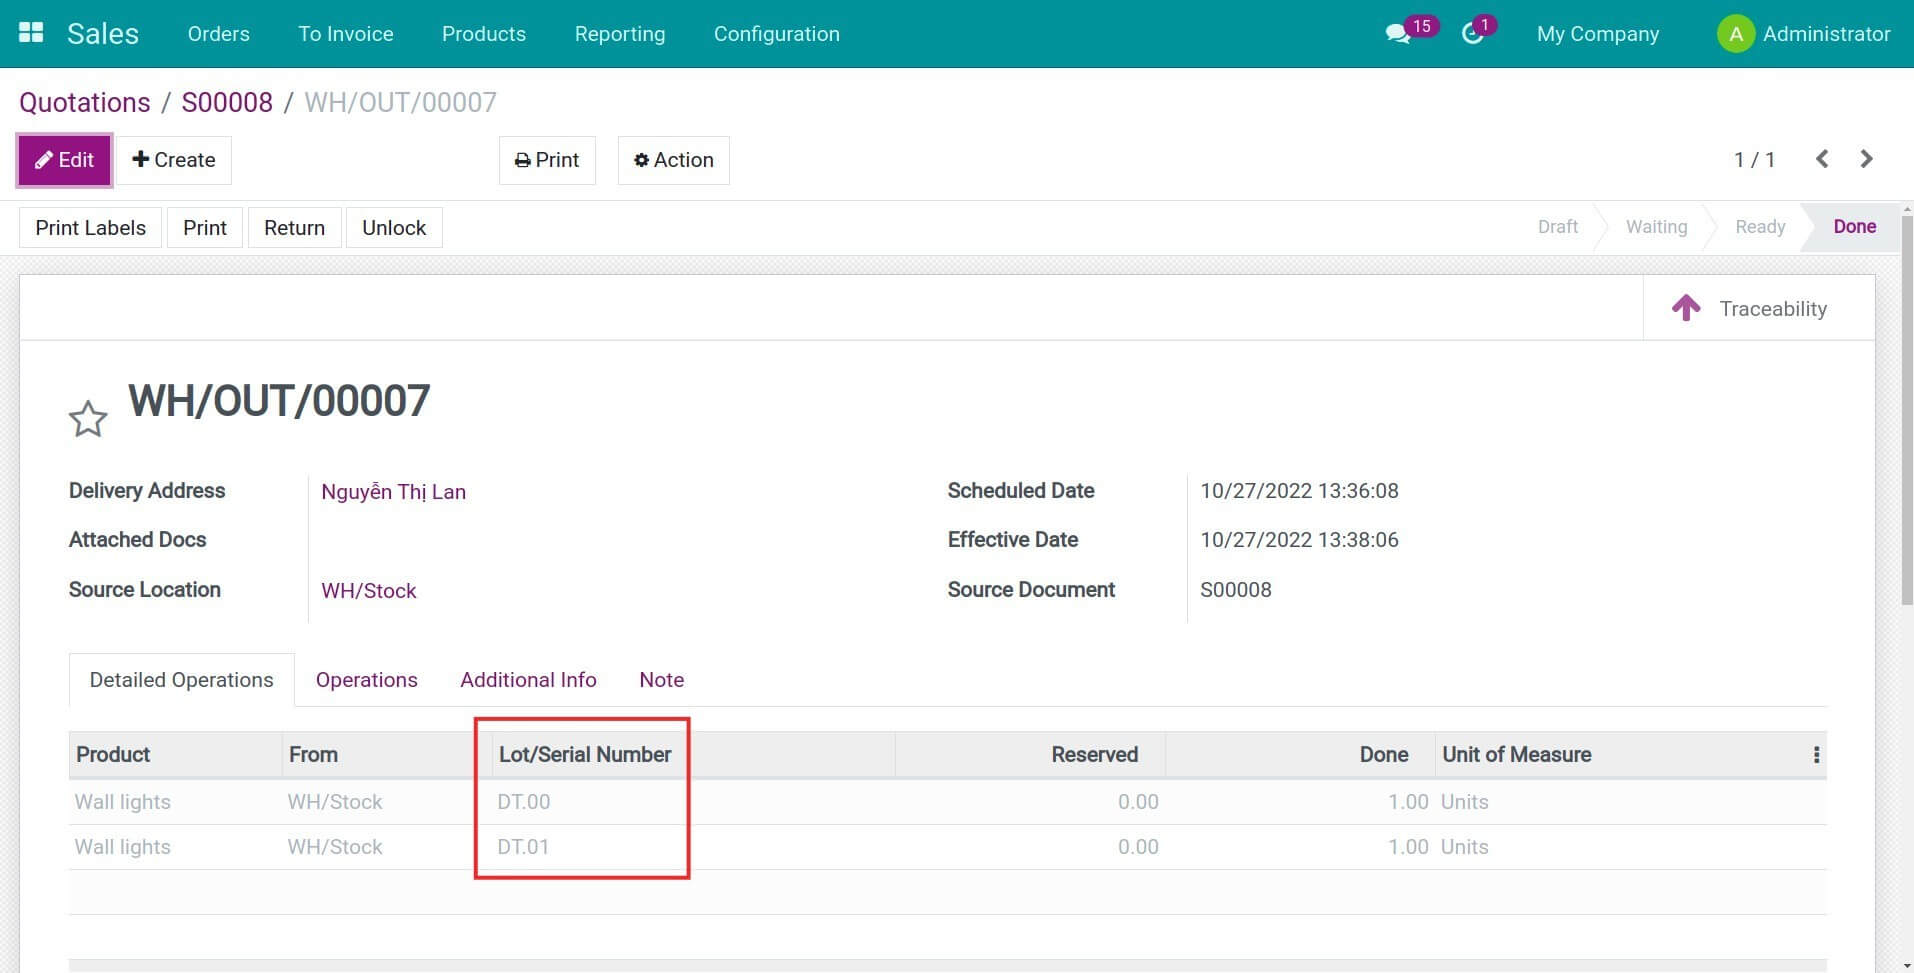The image size is (1914, 973).
Task: Switch to the Operations tab
Action: tap(366, 680)
